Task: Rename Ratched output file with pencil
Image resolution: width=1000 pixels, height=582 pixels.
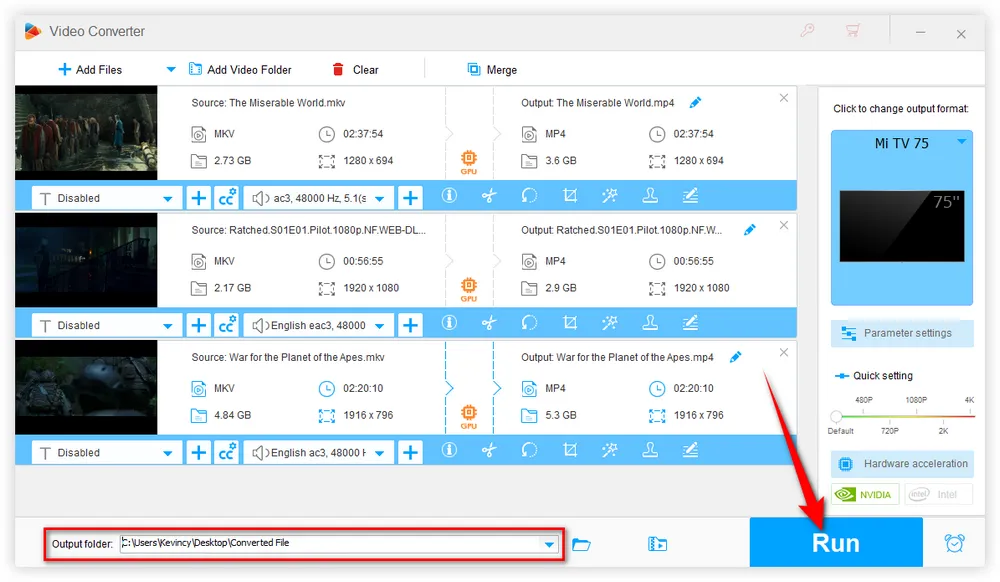Action: click(x=750, y=229)
